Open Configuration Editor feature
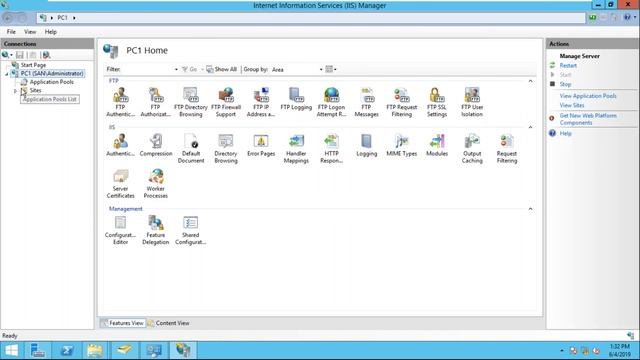 (120, 230)
